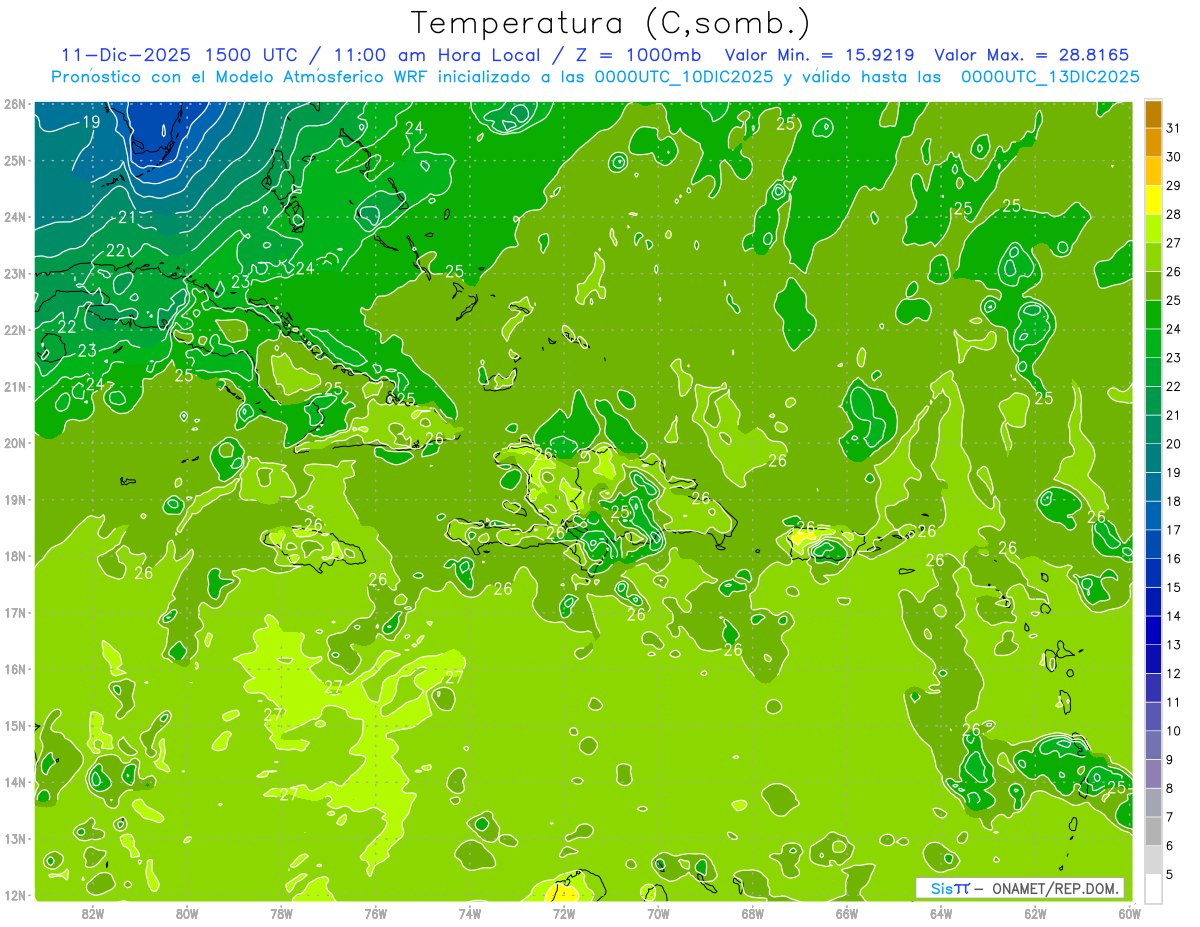Screen dimensions: 1200x927
Task: Click the '0000UTC_10DIC2025' initialization timestamp
Action: coord(684,77)
